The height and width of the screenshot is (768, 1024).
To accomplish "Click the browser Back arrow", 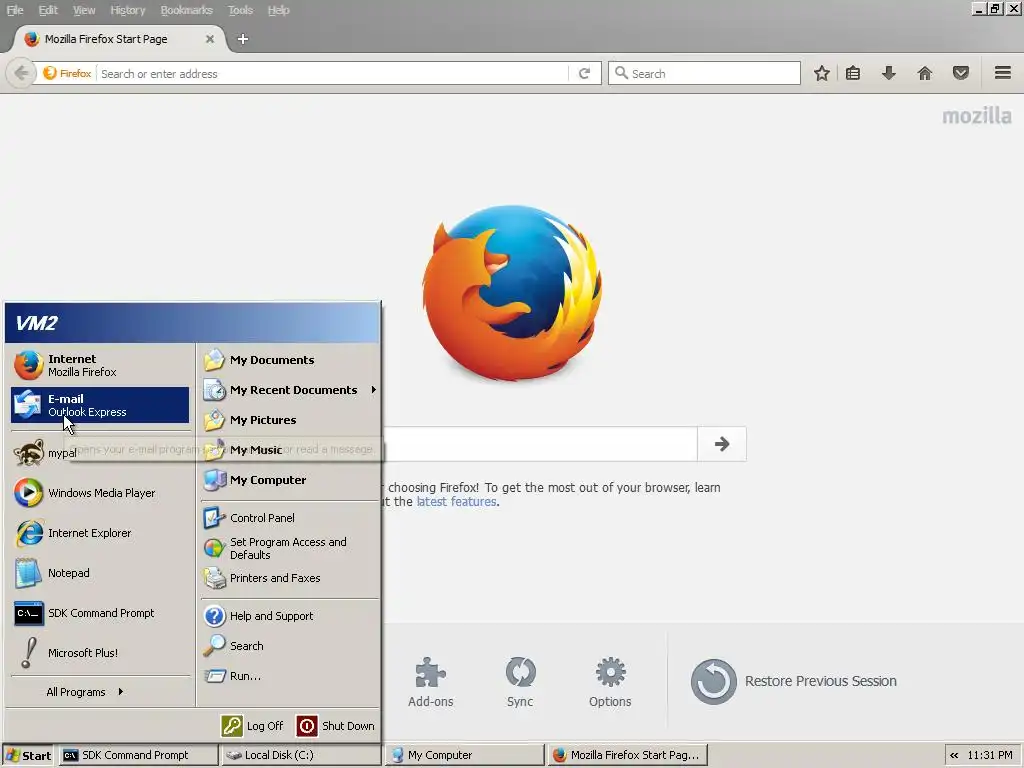I will 20,73.
